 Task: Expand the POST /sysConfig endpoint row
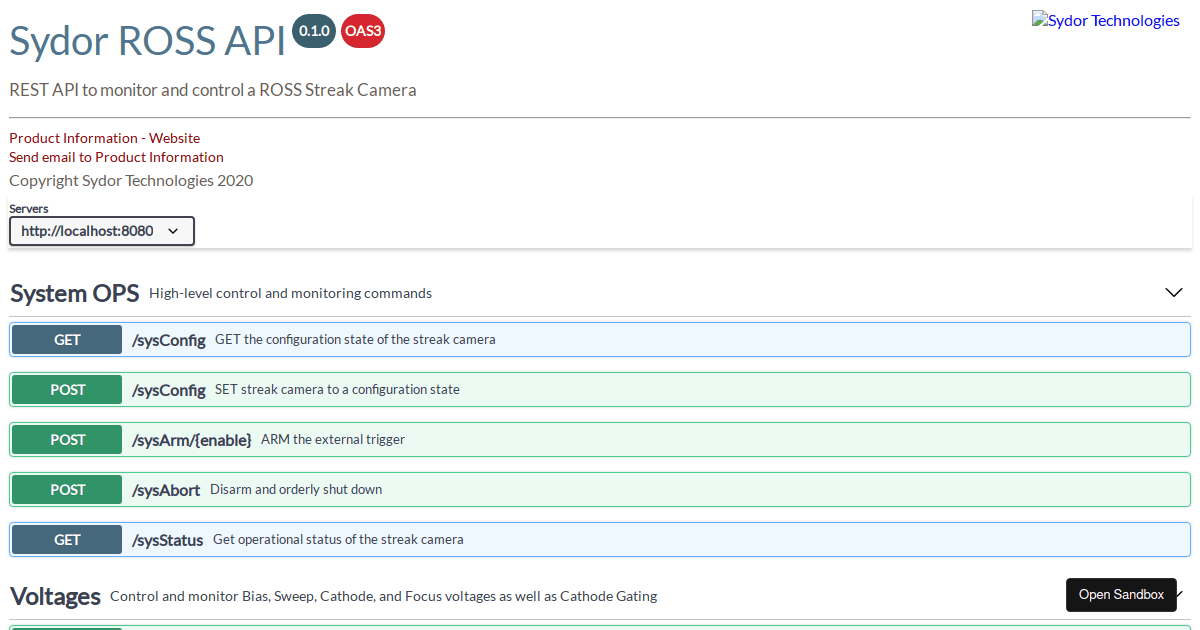600,389
